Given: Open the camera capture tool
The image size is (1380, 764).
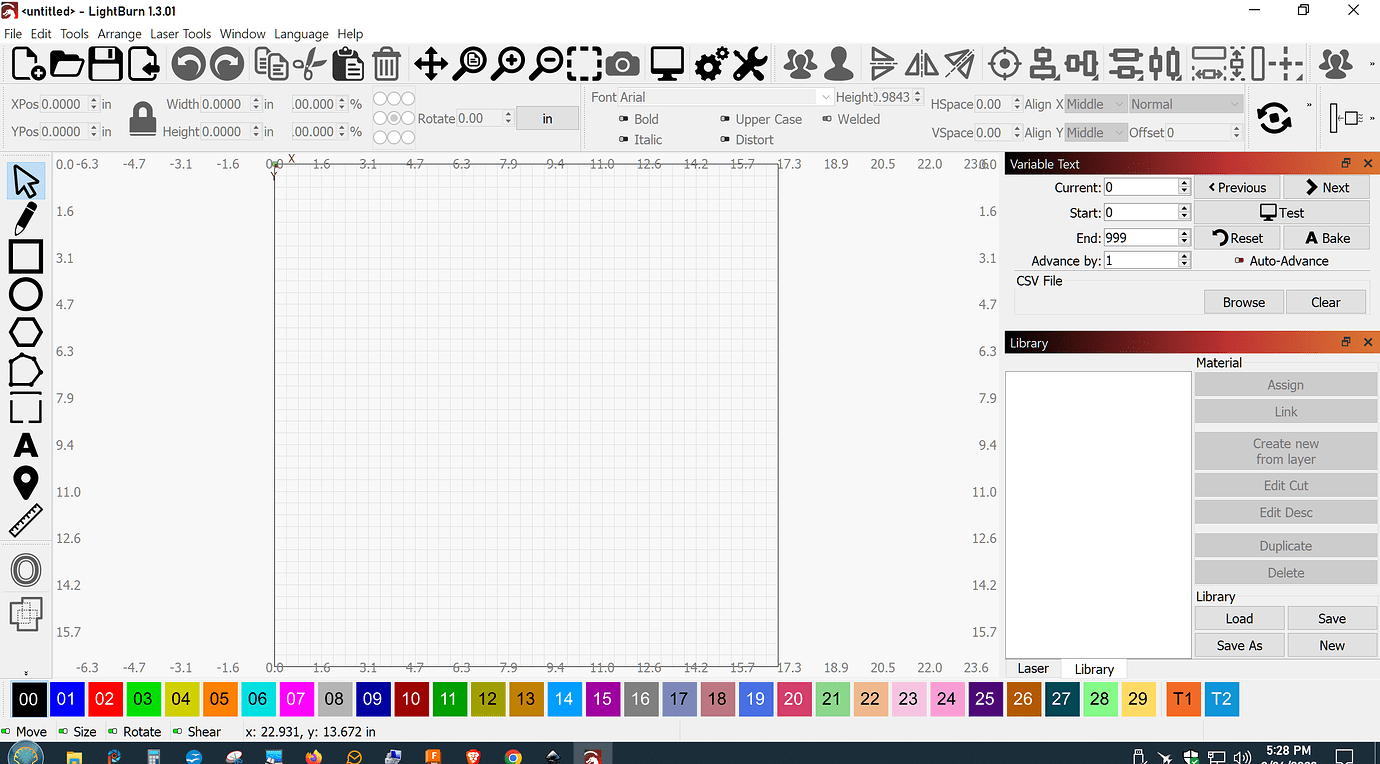Looking at the screenshot, I should click(623, 63).
